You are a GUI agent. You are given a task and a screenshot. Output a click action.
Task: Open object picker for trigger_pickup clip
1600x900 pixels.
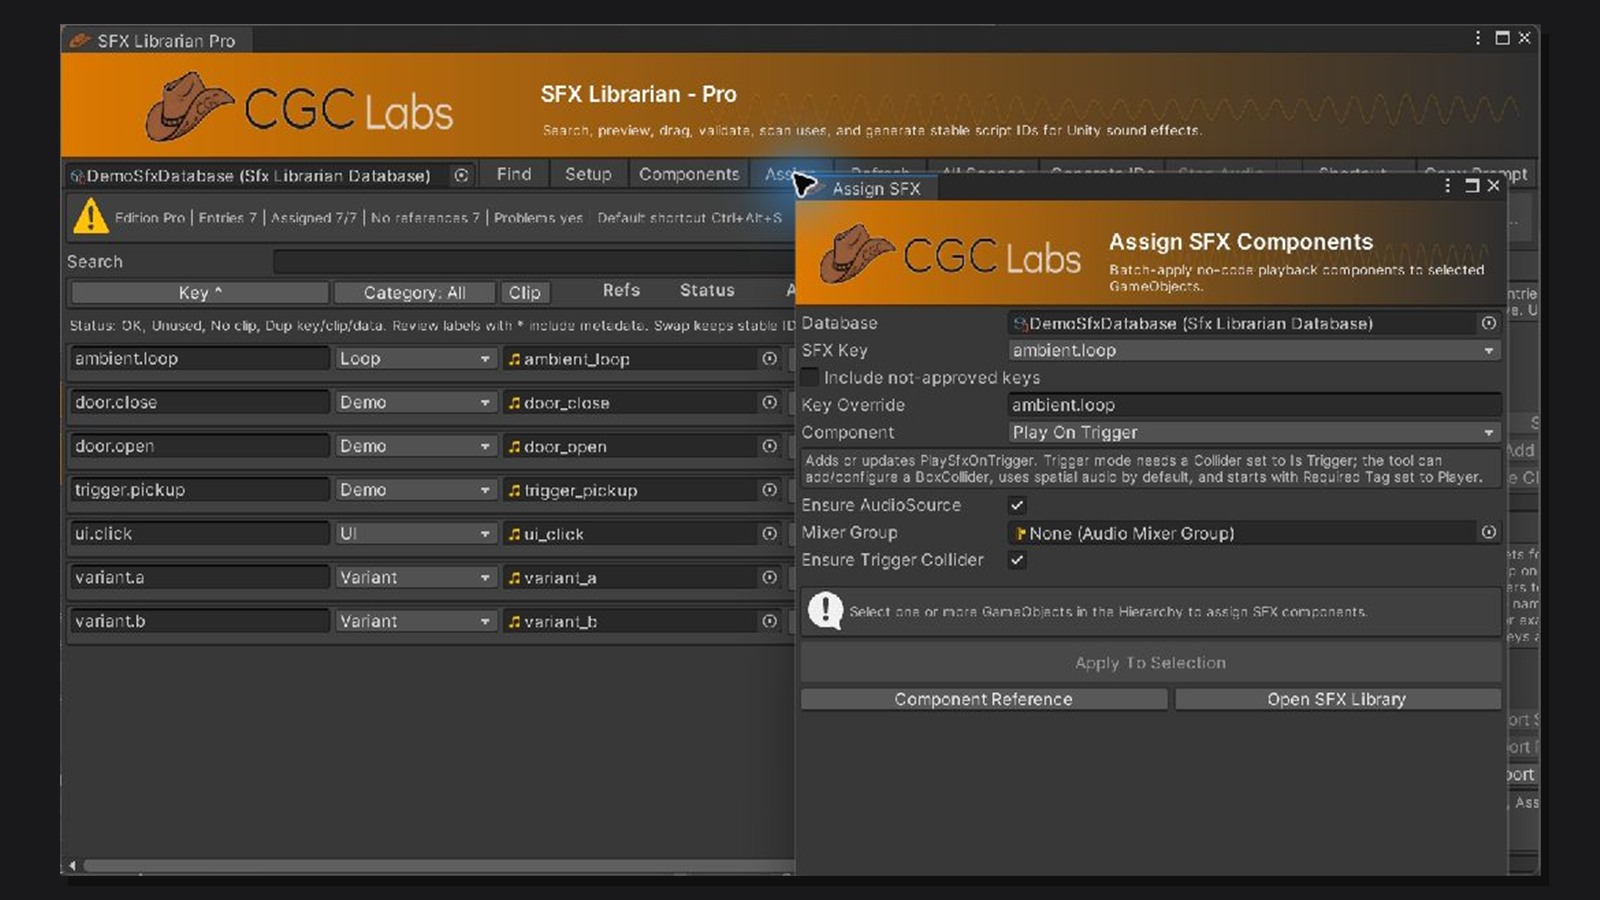pos(769,490)
